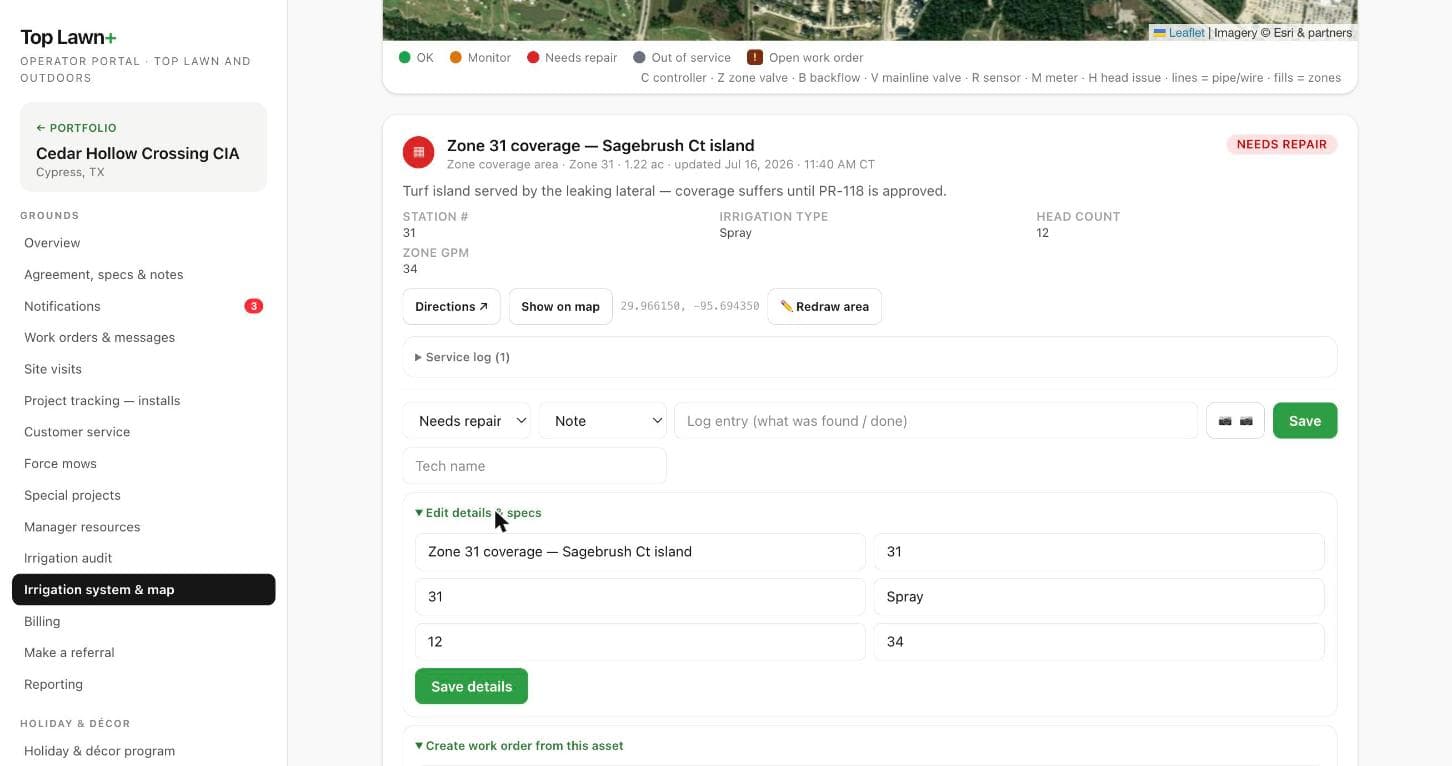Image resolution: width=1452 pixels, height=766 pixels.
Task: Click the Save details button
Action: coord(471,686)
